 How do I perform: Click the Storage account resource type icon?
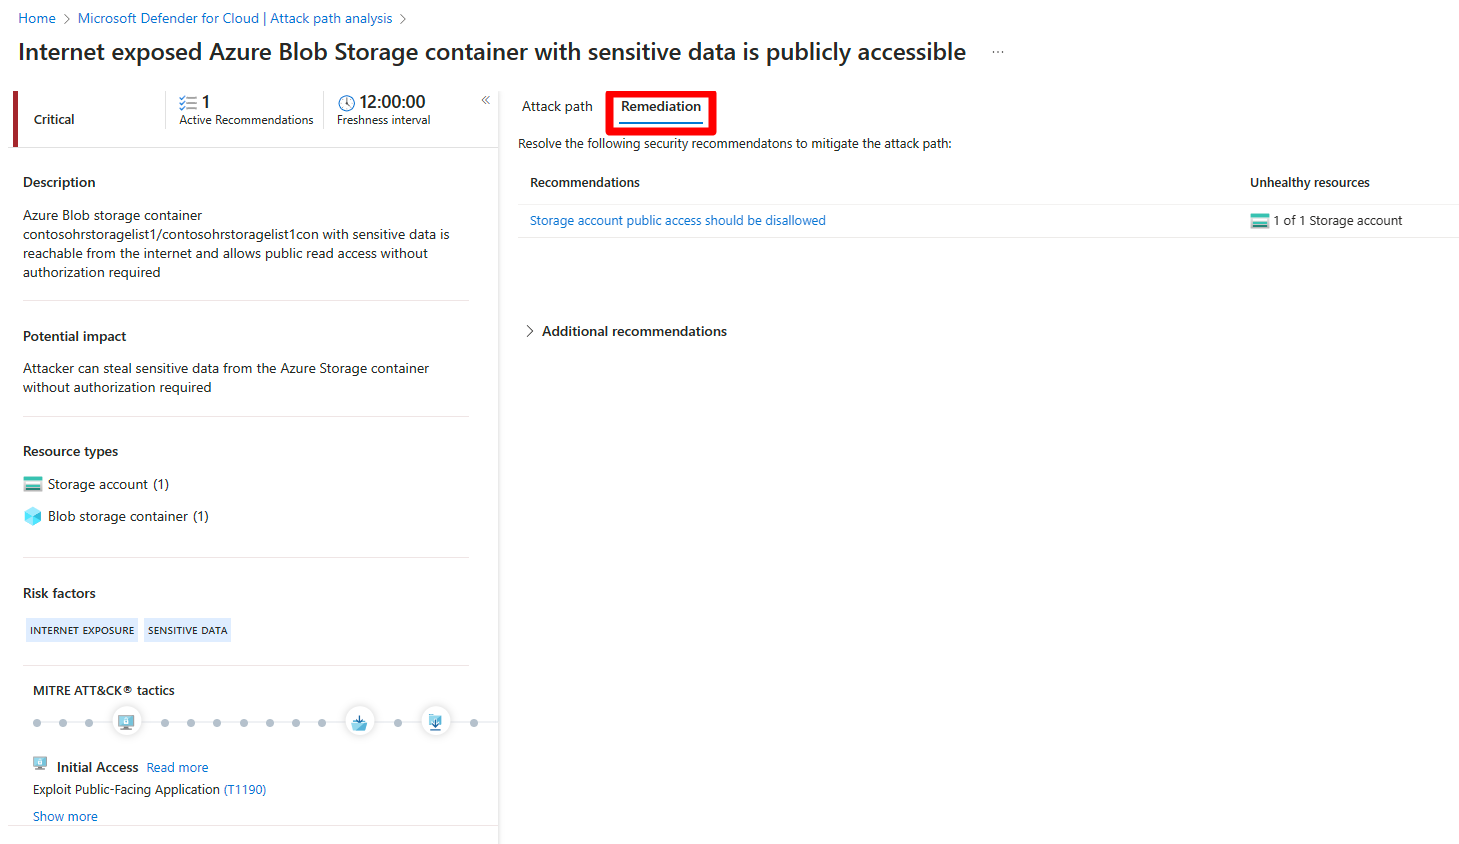point(33,484)
